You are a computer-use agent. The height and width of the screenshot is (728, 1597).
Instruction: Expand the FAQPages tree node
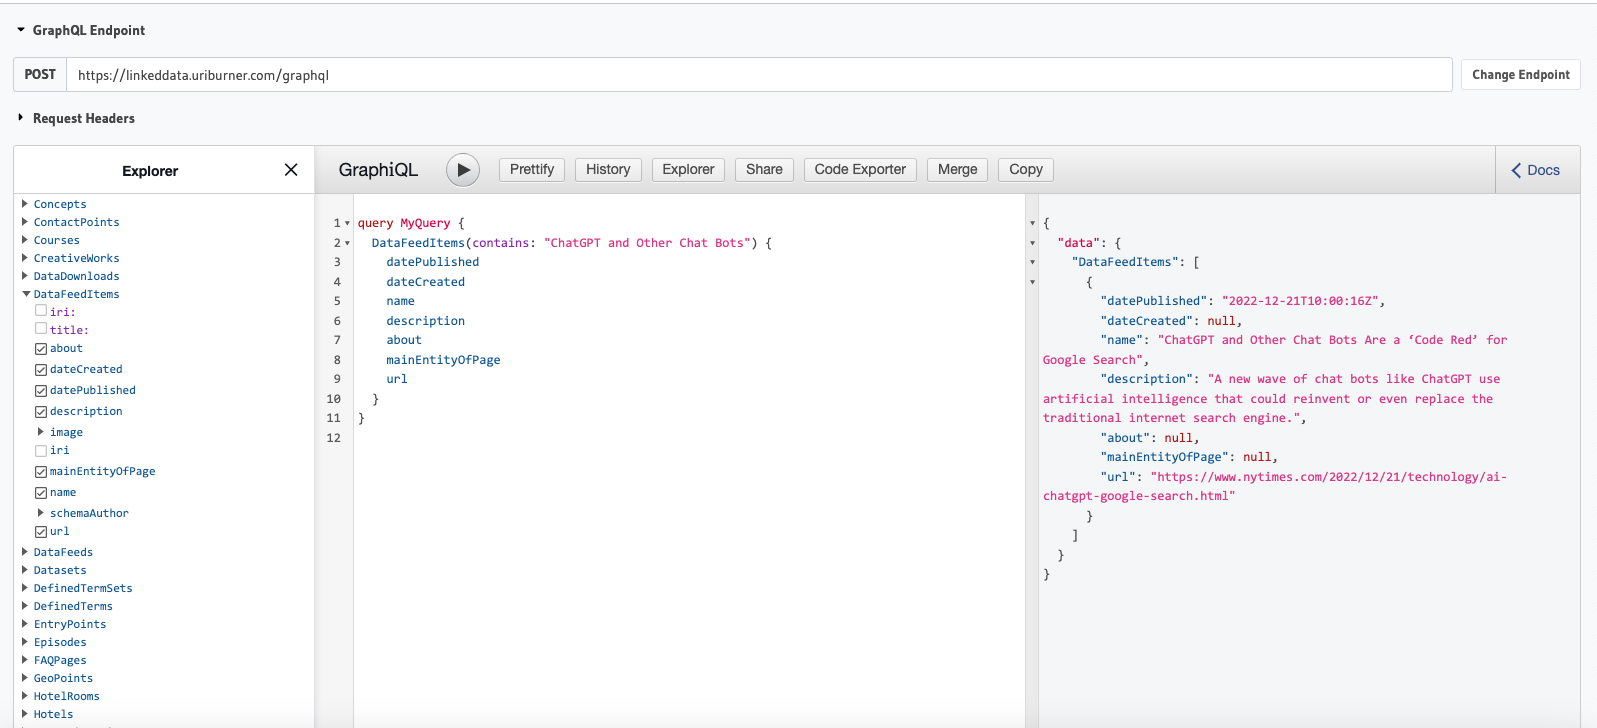25,660
